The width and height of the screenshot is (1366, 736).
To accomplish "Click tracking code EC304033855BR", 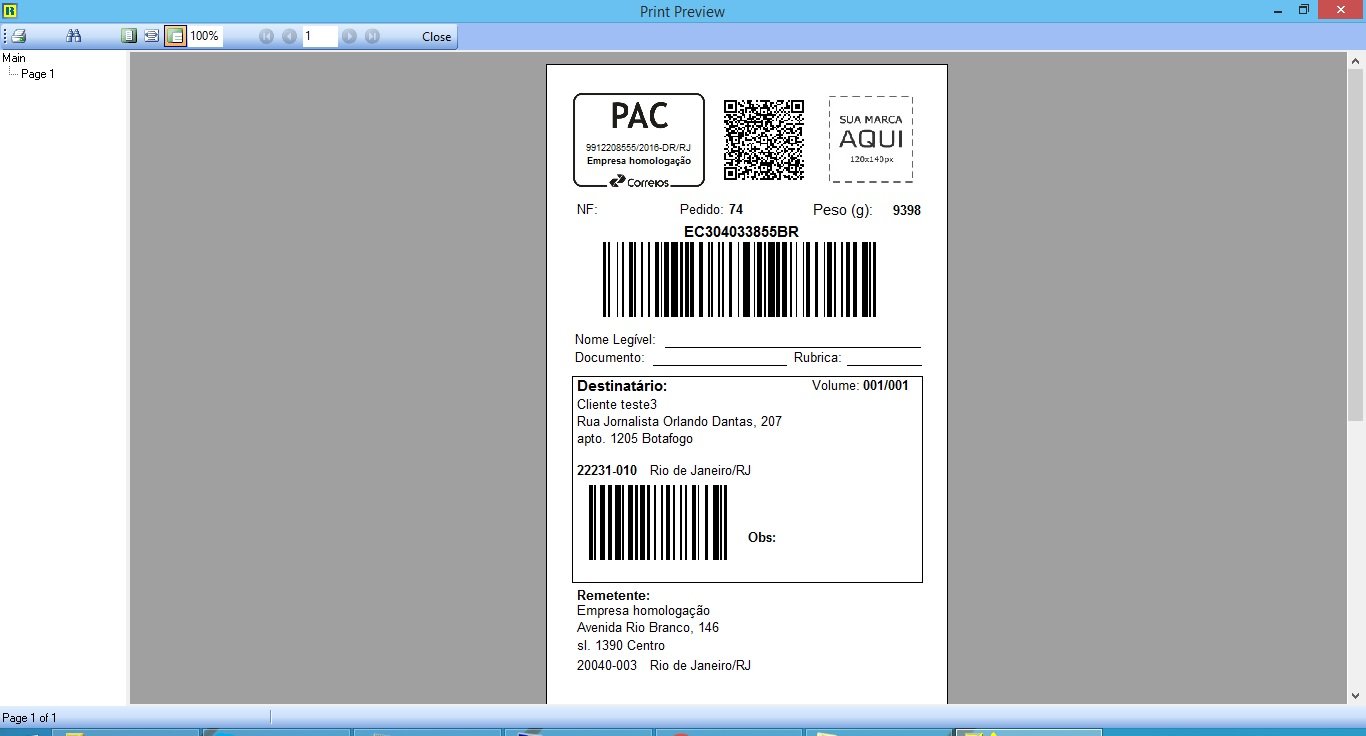I will (x=741, y=232).
